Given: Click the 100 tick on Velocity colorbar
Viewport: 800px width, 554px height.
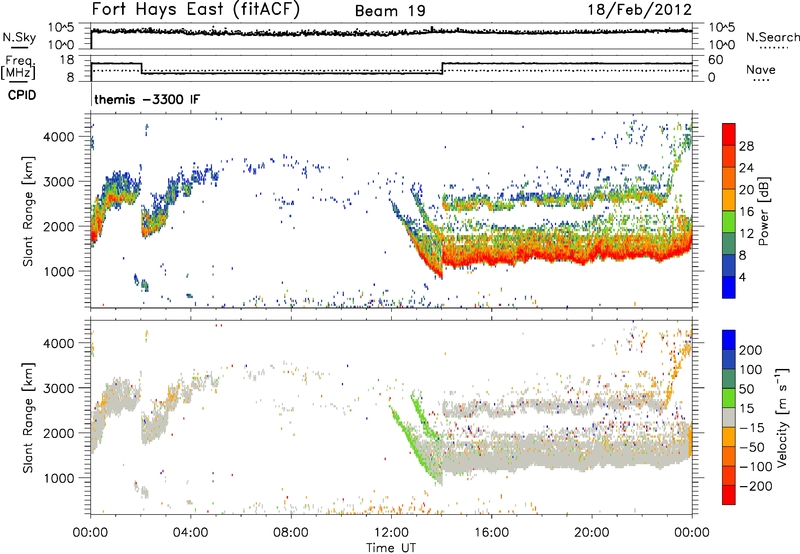Looking at the screenshot, I should [x=751, y=370].
